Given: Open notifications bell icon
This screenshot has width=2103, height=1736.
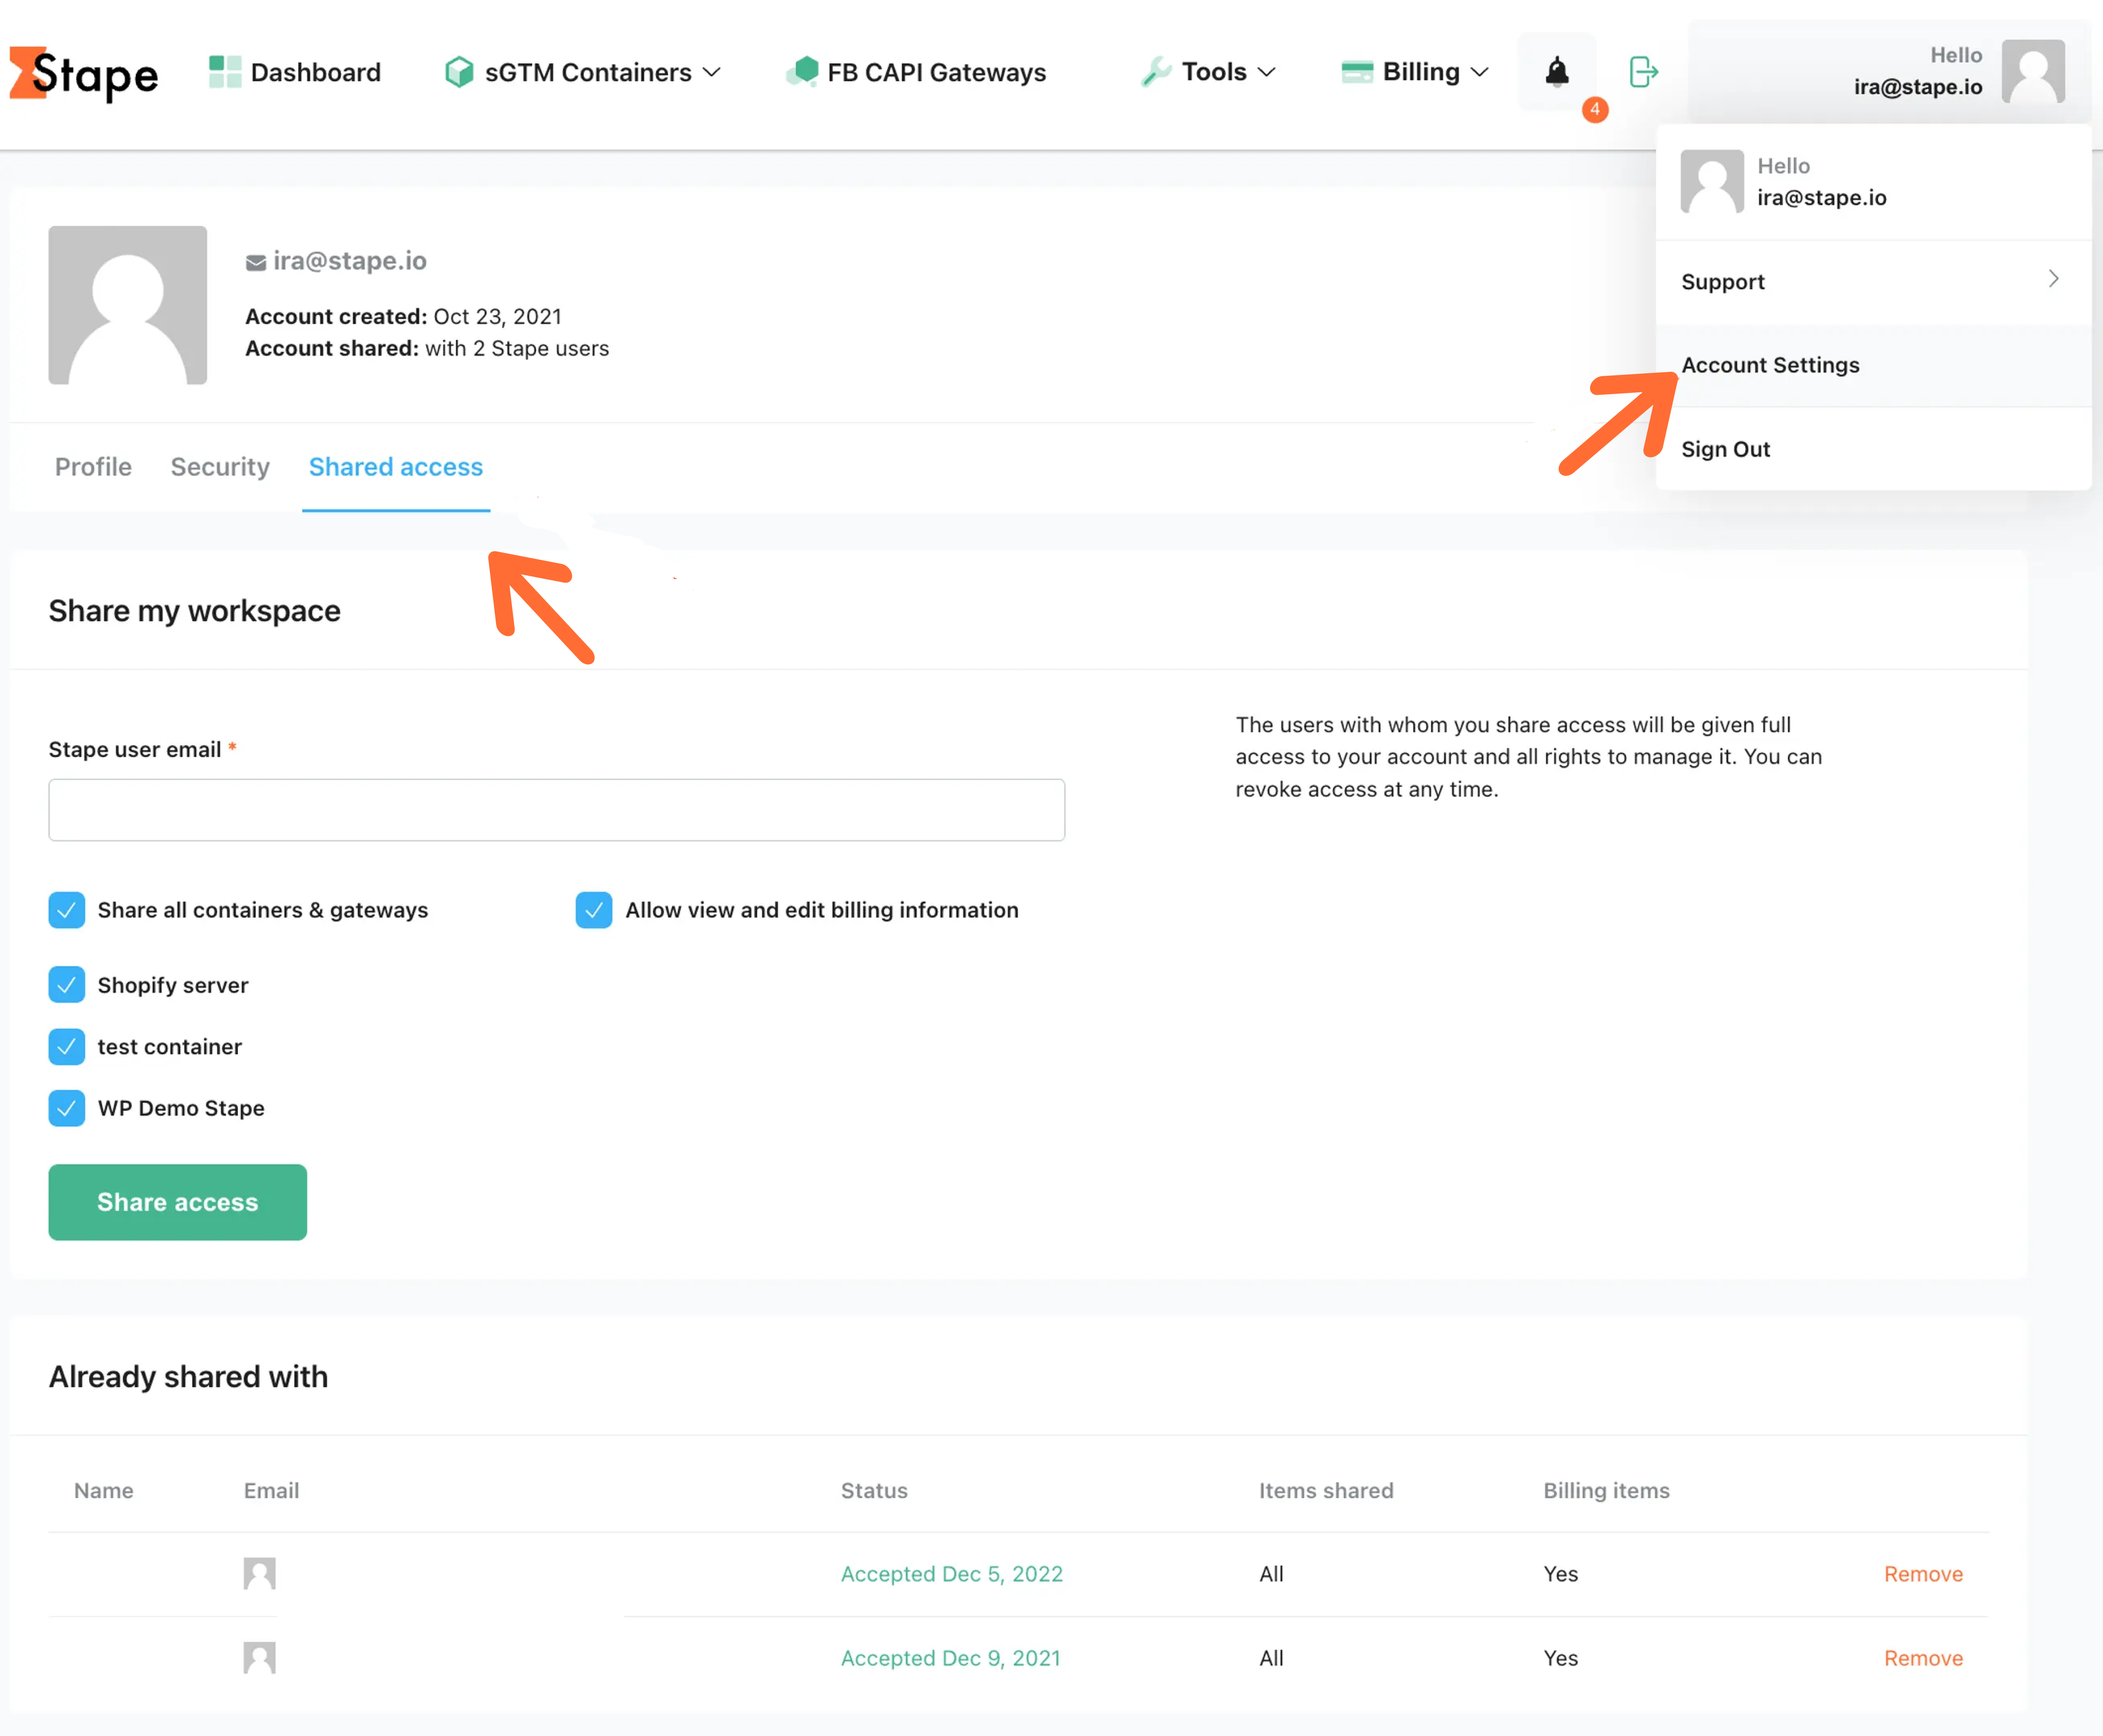Looking at the screenshot, I should 1557,72.
